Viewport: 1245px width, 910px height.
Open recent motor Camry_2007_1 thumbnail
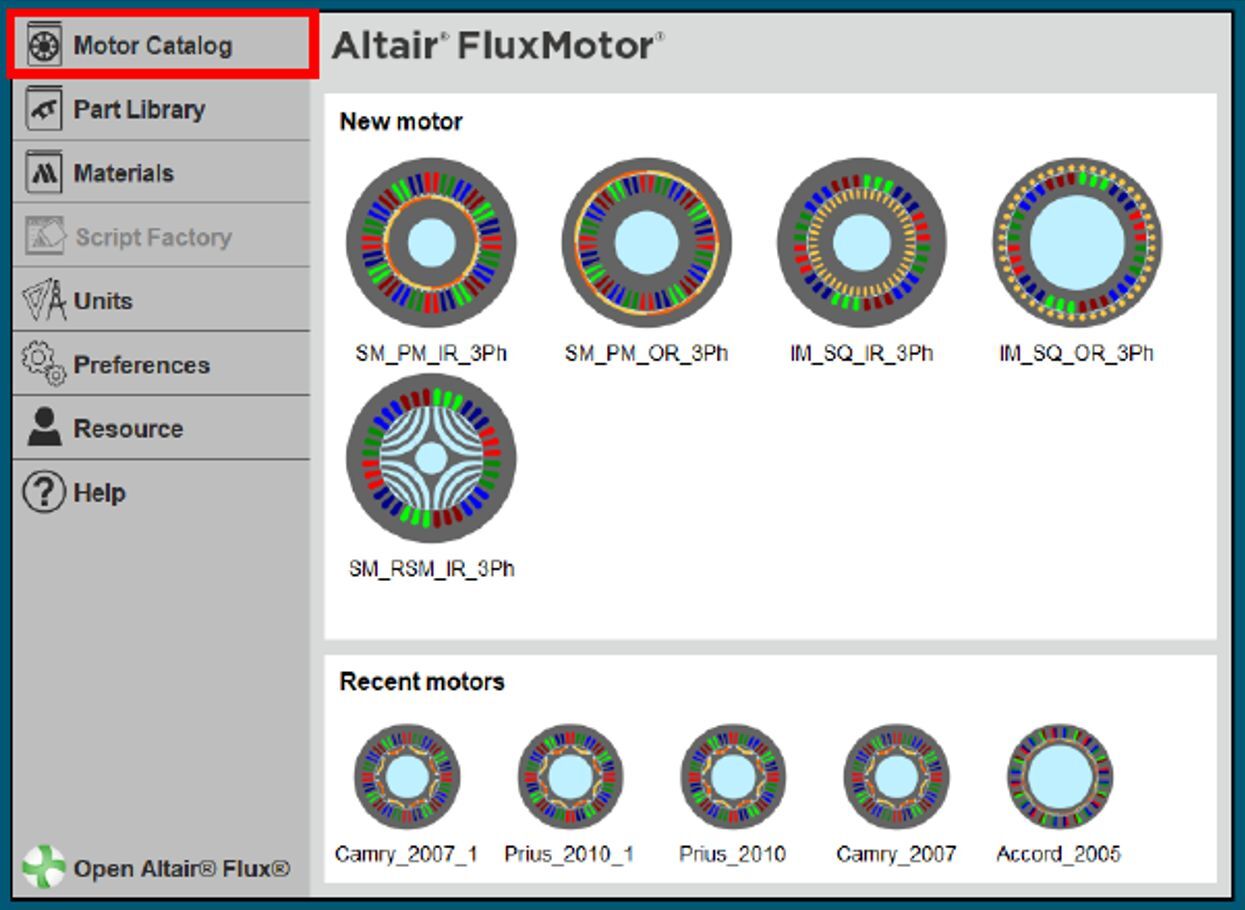tap(406, 777)
